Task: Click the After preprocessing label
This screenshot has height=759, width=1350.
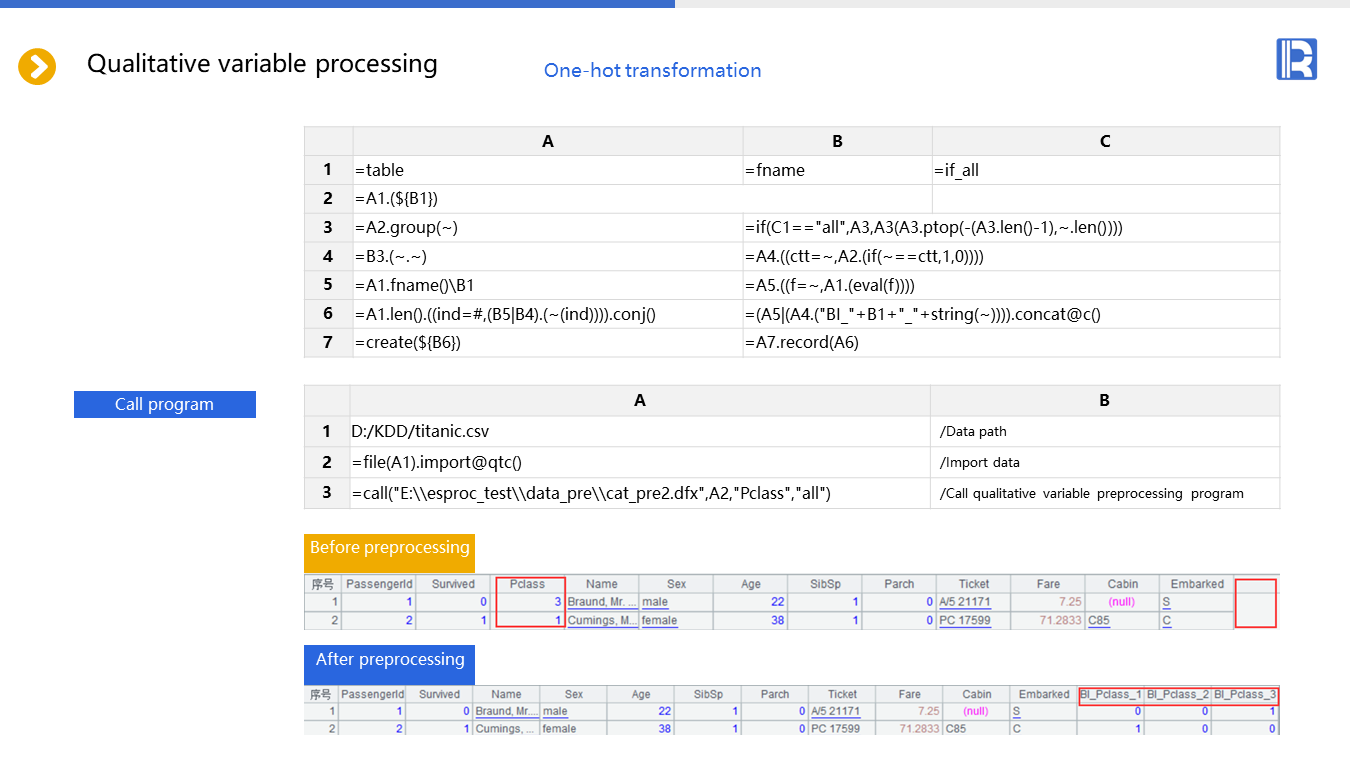Action: (x=389, y=660)
